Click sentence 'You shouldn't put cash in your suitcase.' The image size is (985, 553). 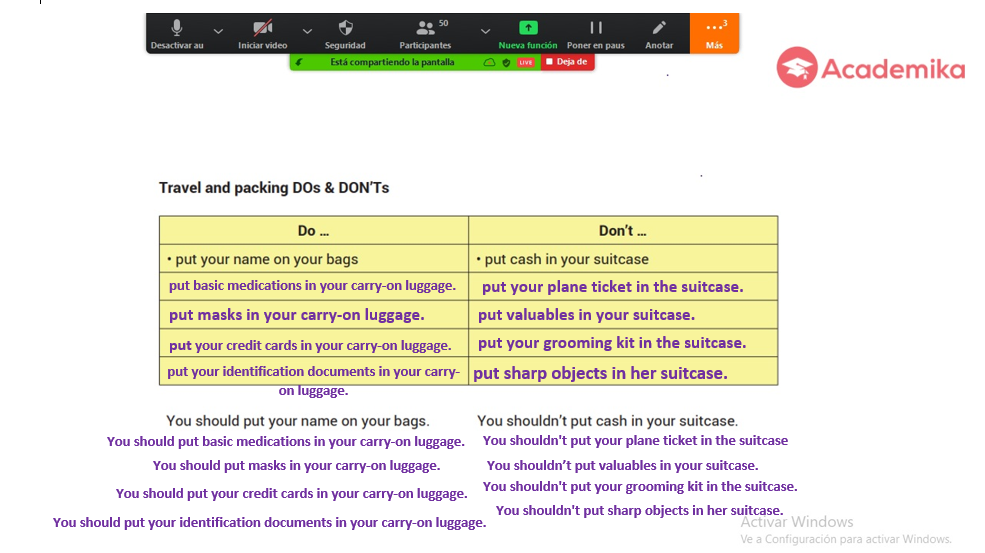coord(607,421)
